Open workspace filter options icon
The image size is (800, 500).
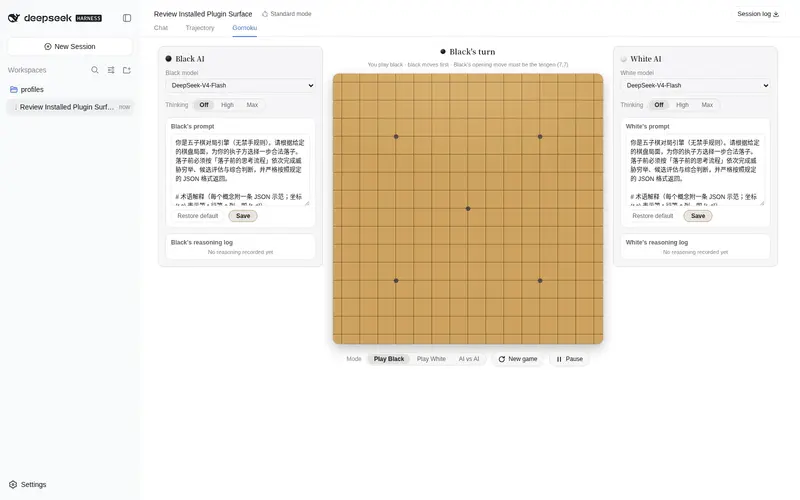click(111, 70)
